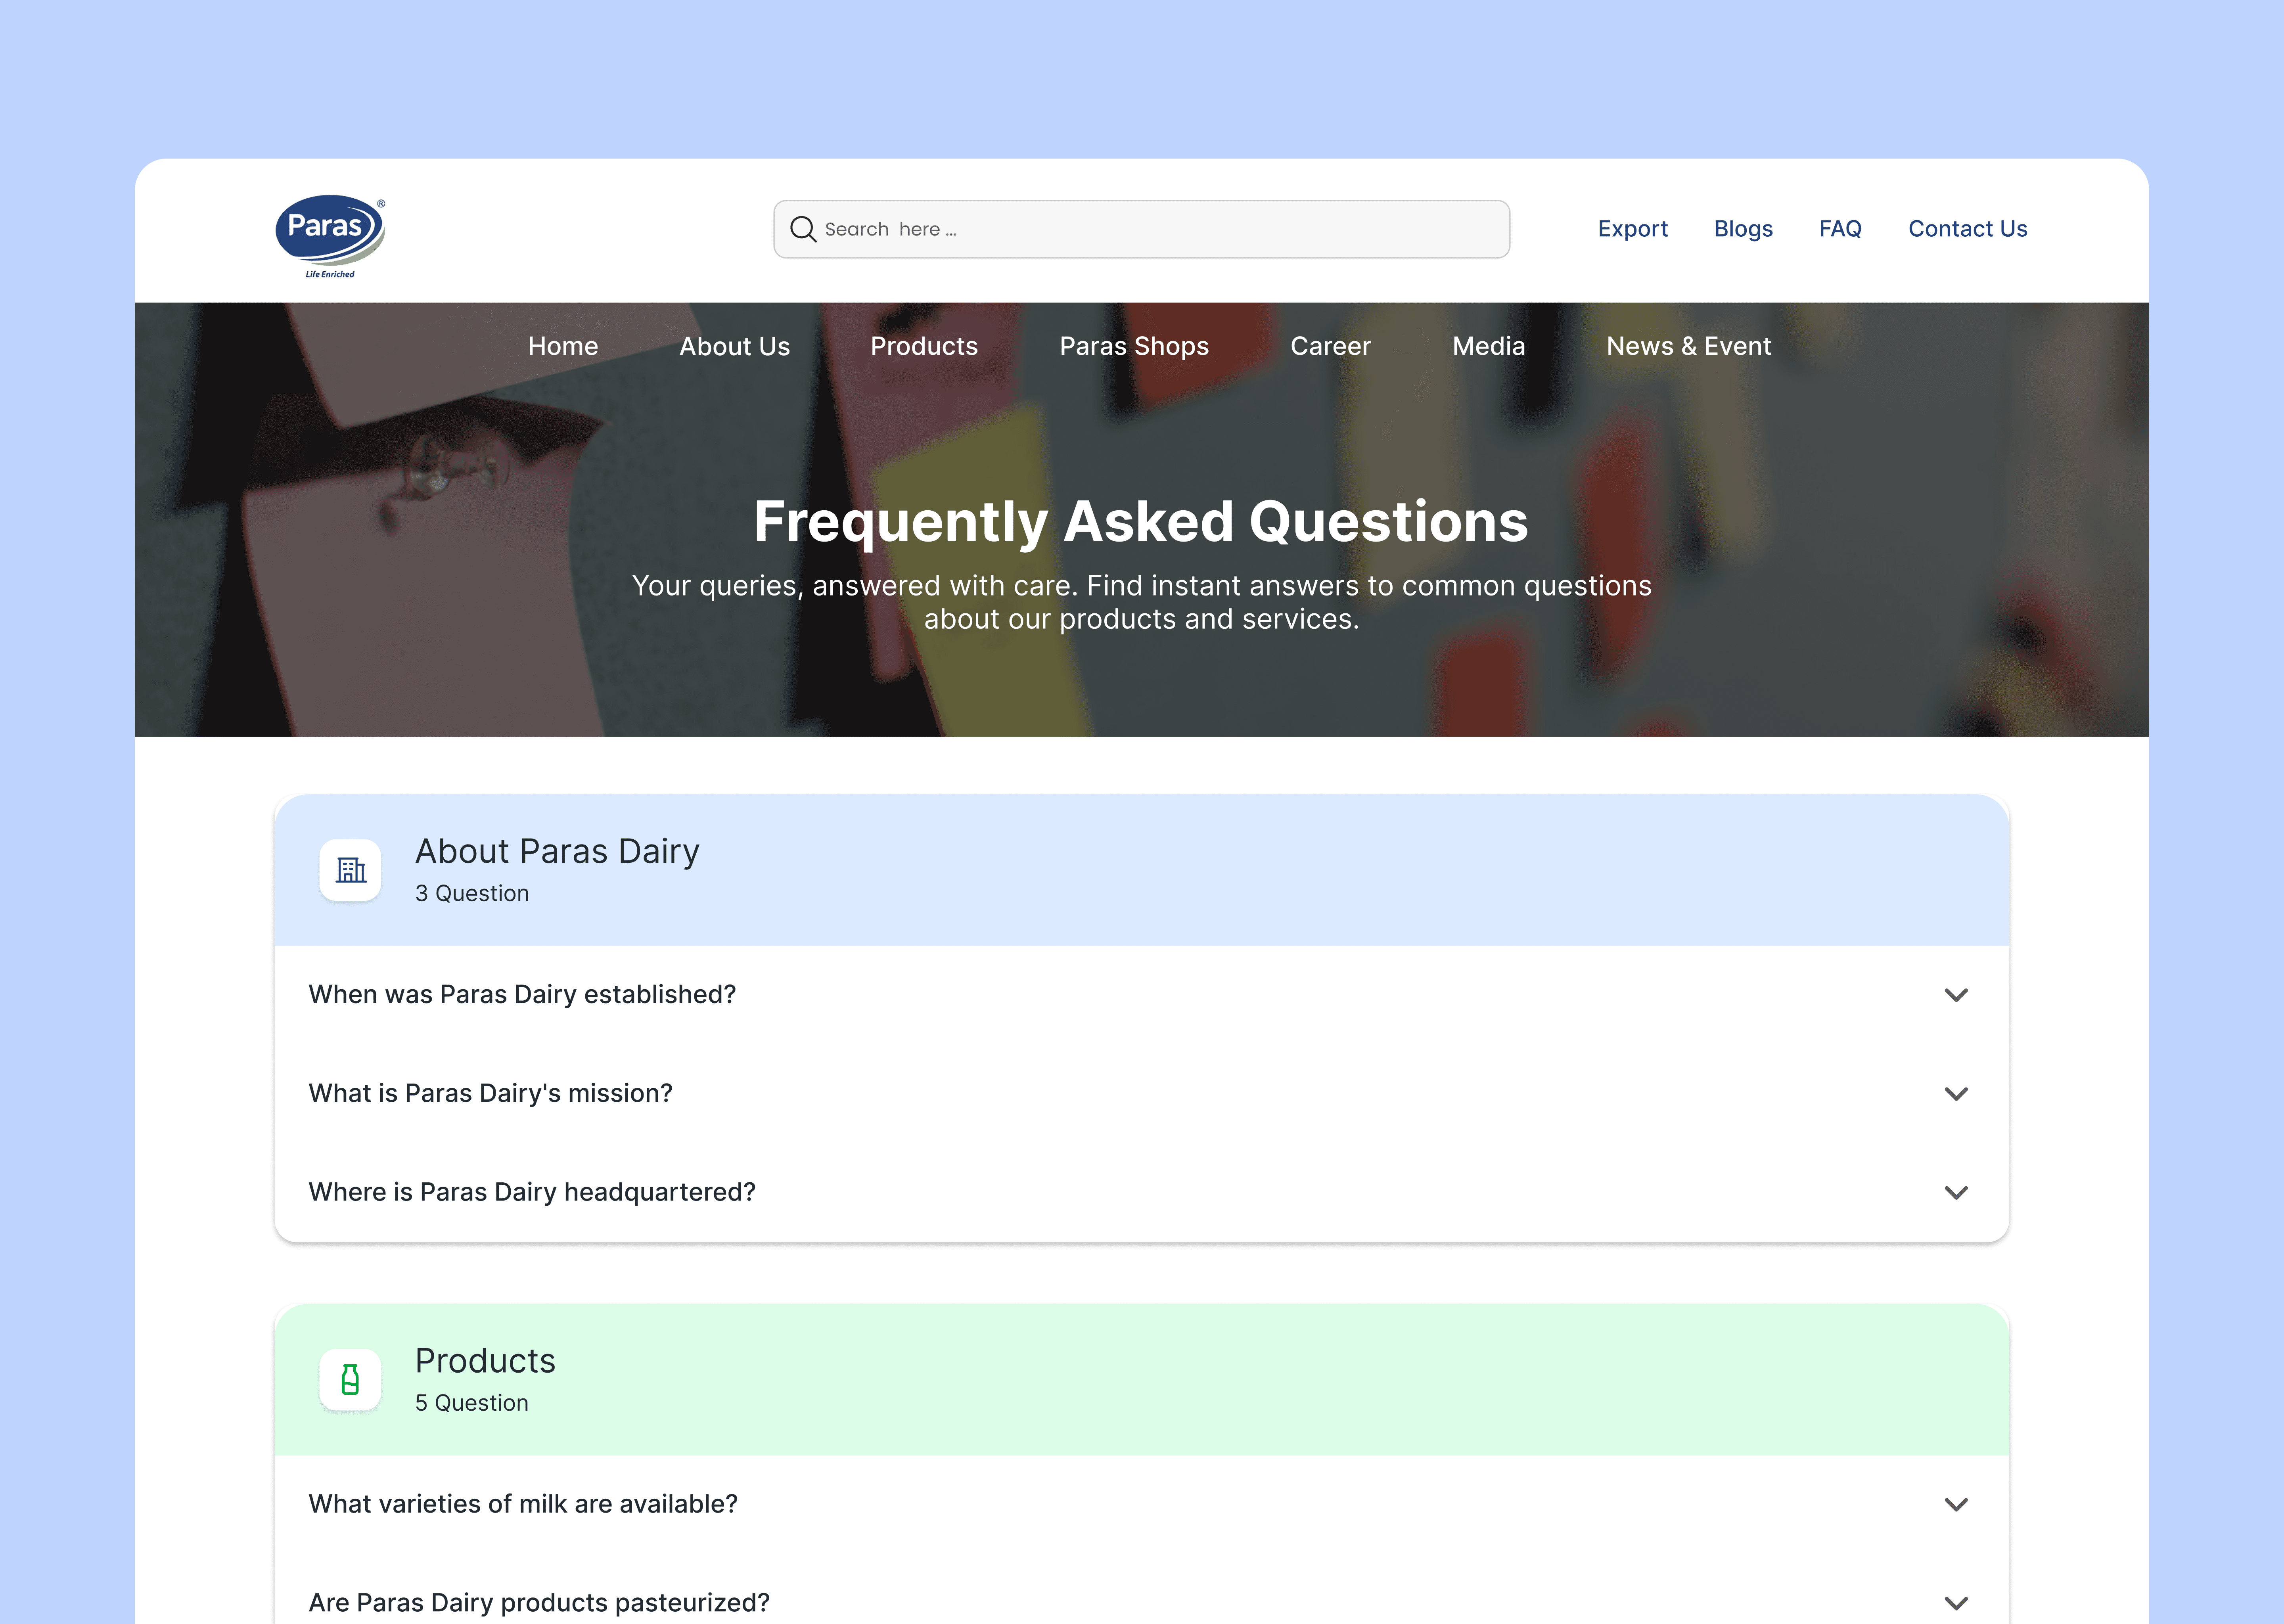Open the Home menu item
Viewport: 2284px width, 1624px height.
(x=563, y=346)
